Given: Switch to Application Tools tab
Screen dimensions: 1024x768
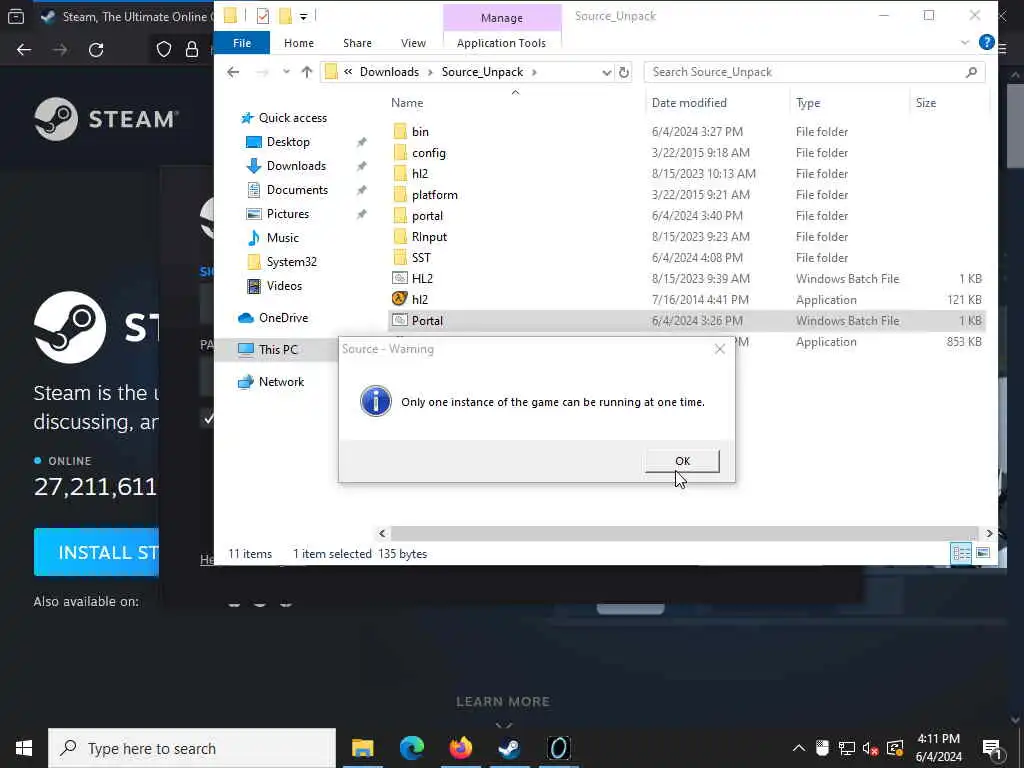Looking at the screenshot, I should (x=501, y=43).
